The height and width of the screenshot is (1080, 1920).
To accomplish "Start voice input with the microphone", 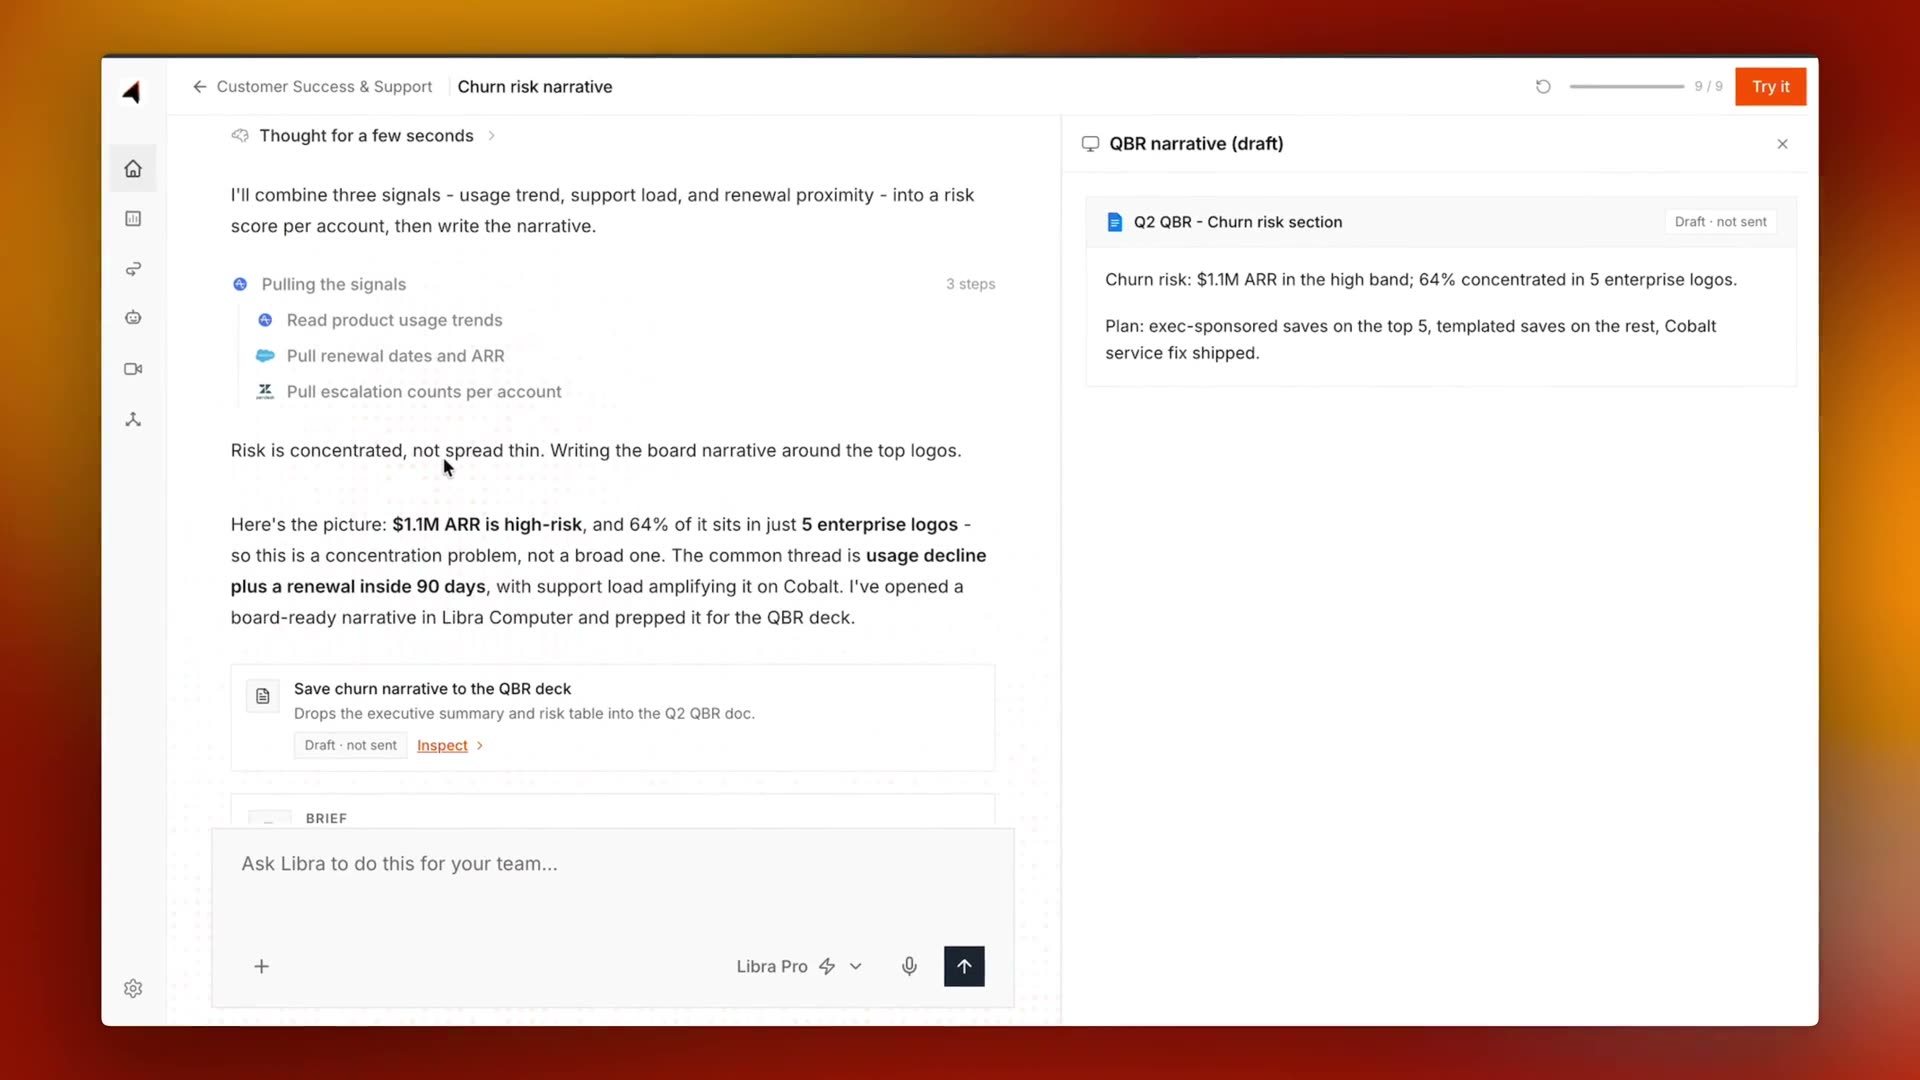I will click(909, 966).
